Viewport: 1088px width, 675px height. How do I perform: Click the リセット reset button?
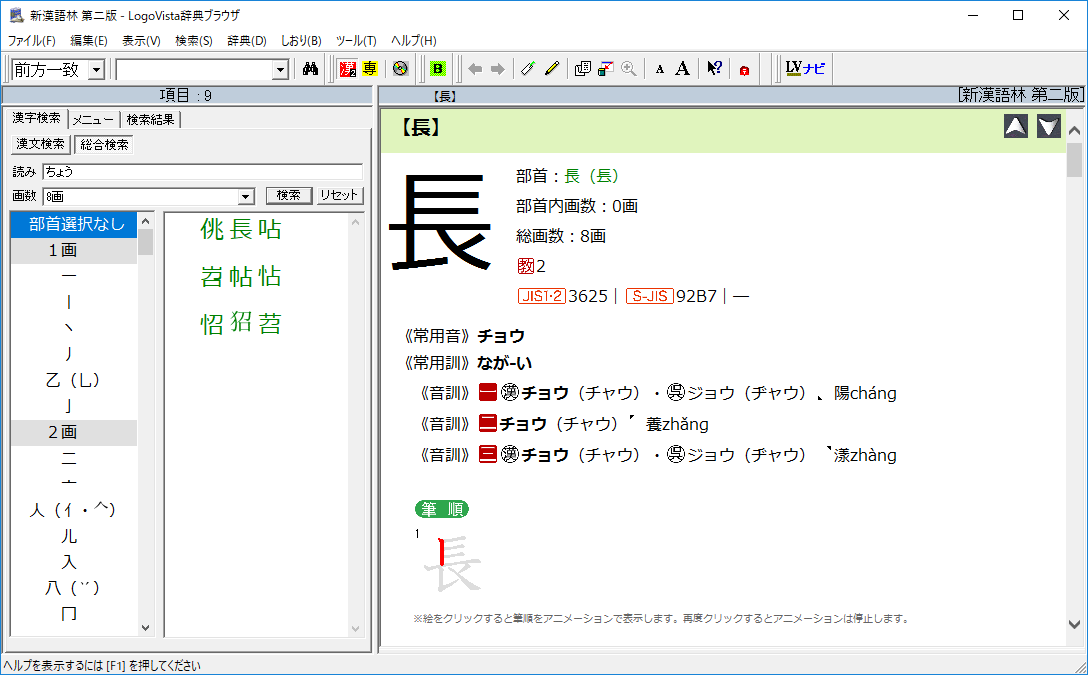340,195
